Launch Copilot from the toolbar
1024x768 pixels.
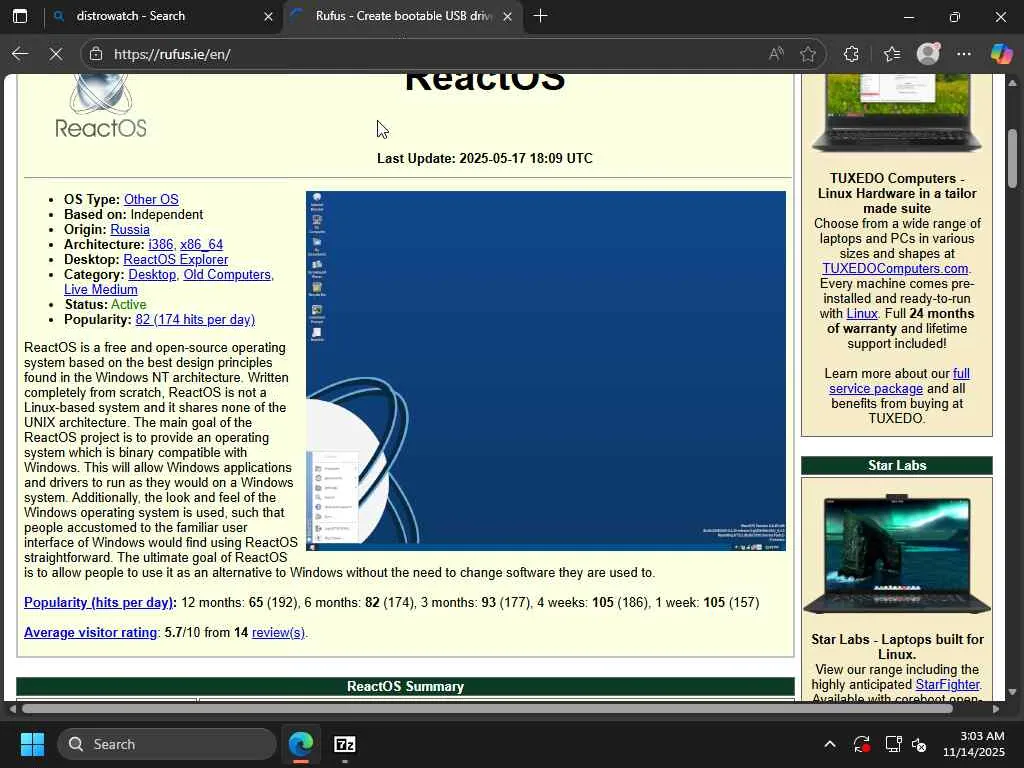tap(1000, 54)
